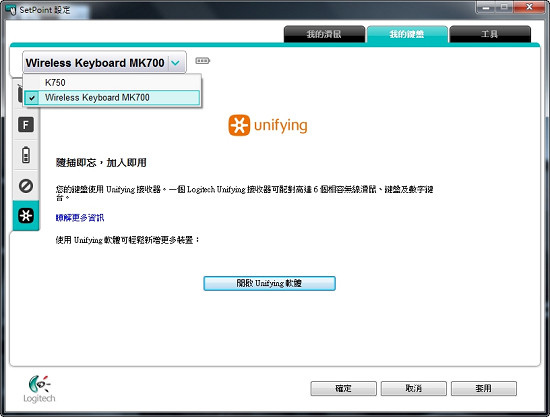This screenshot has height=417, width=550.
Task: Open the battery status sidebar icon
Action: (26, 155)
